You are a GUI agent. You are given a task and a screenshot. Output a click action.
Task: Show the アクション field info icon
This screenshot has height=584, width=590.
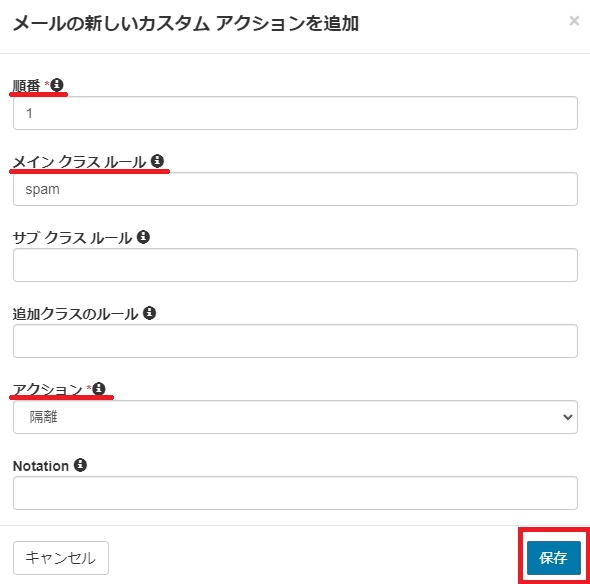(x=99, y=388)
